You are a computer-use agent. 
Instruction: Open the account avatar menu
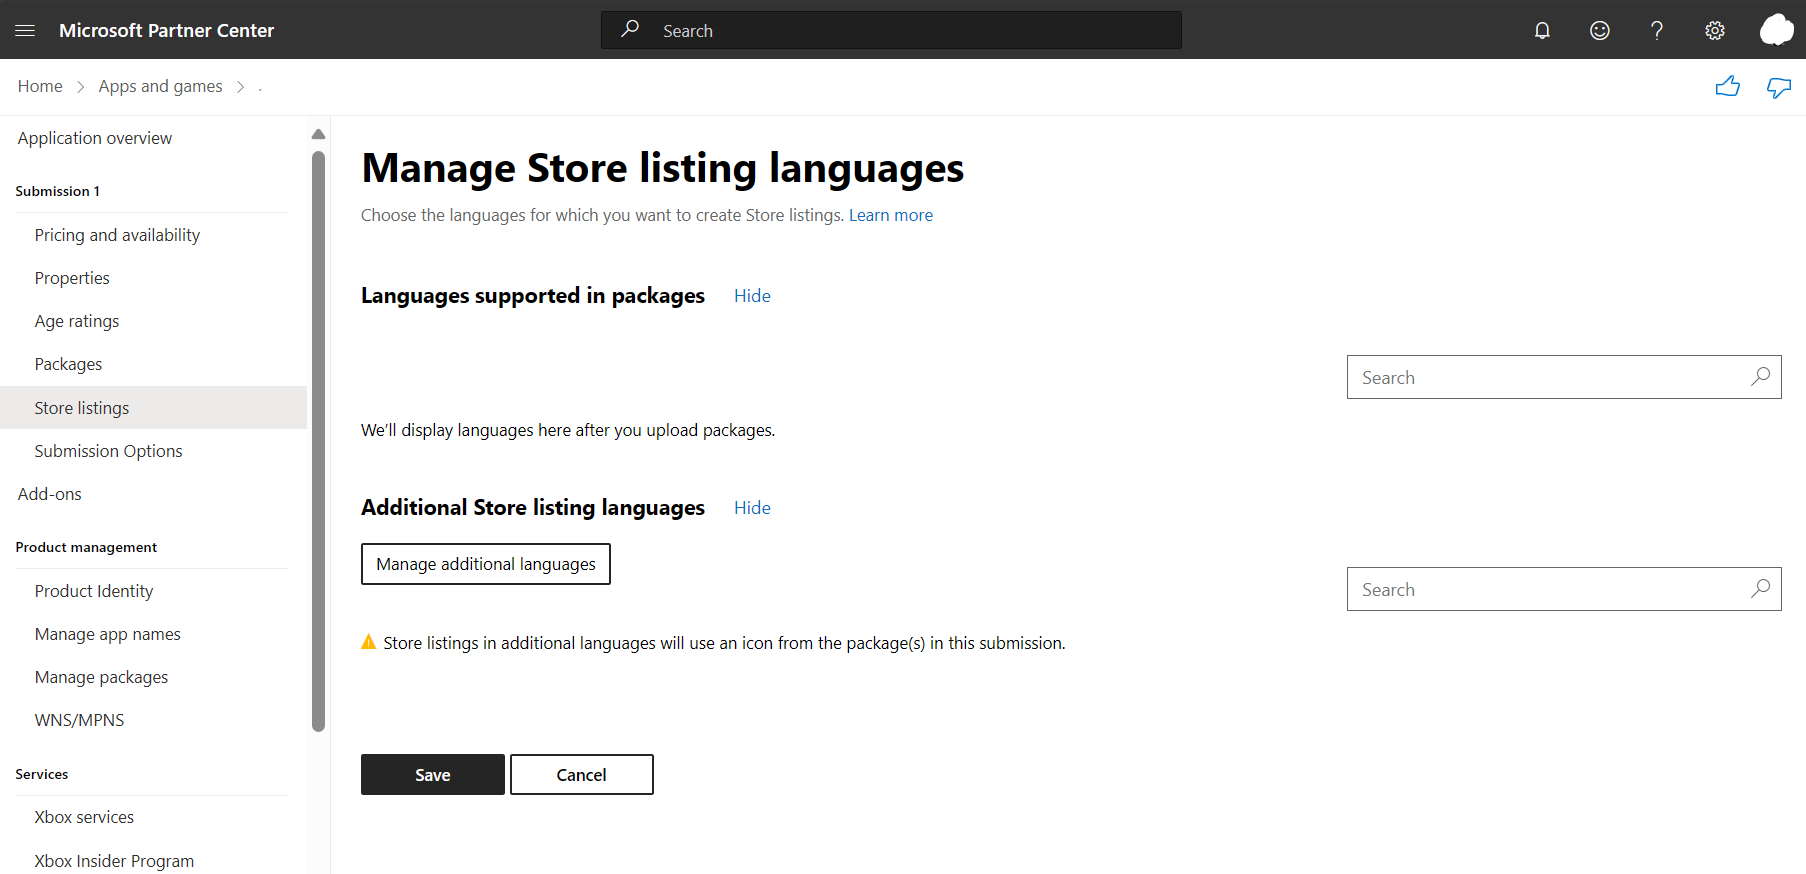(1777, 30)
